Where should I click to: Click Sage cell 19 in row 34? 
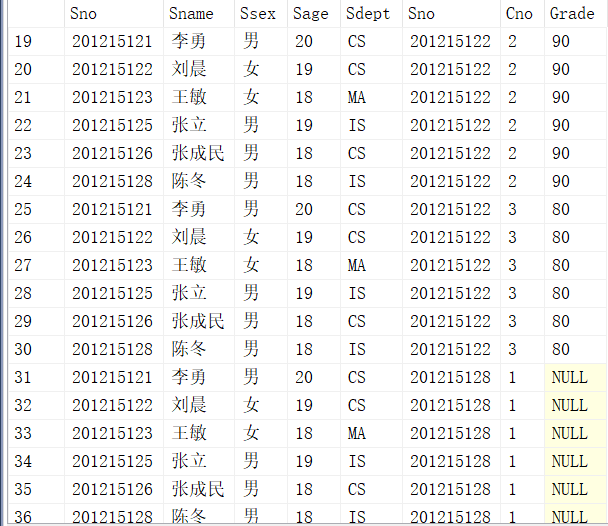pyautogui.click(x=314, y=461)
